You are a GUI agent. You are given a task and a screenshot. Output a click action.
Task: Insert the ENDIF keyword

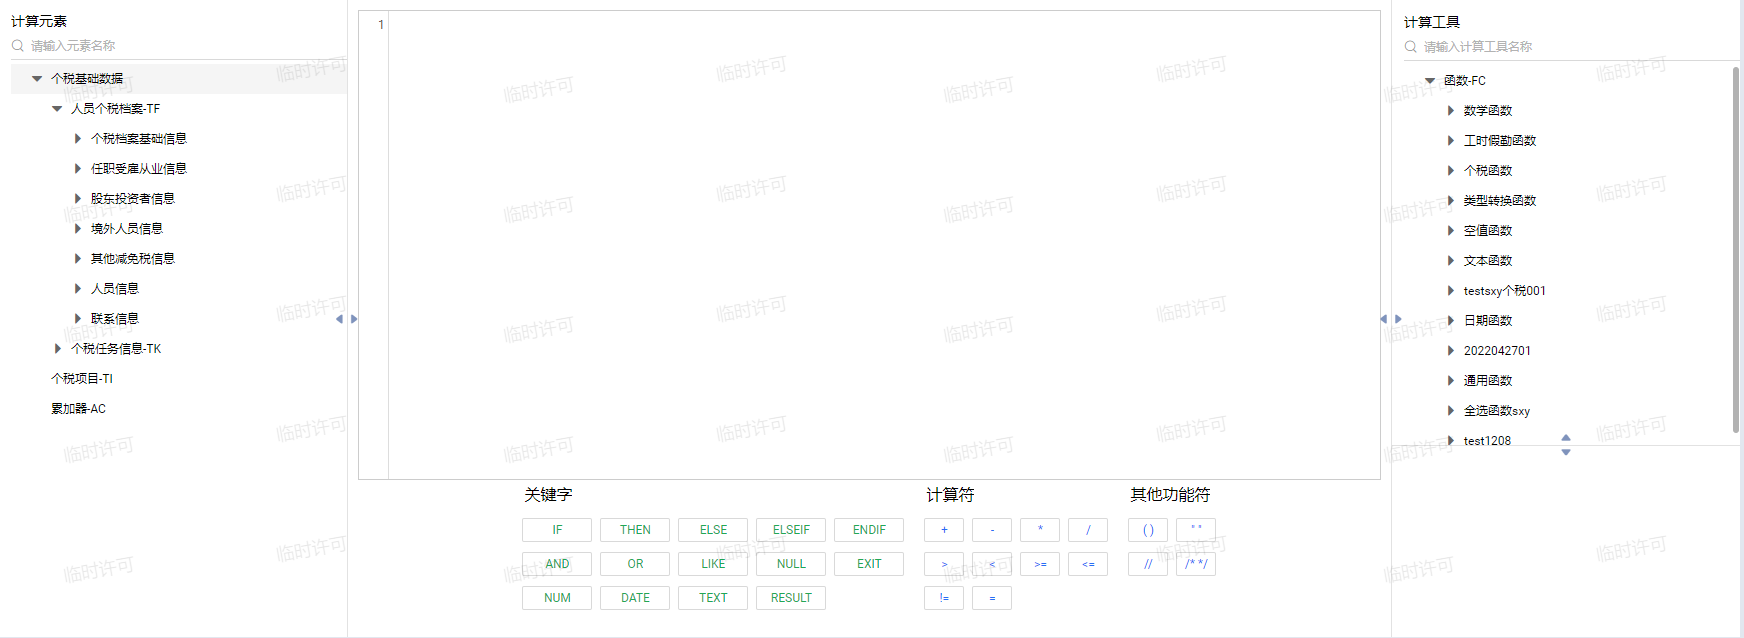(868, 530)
